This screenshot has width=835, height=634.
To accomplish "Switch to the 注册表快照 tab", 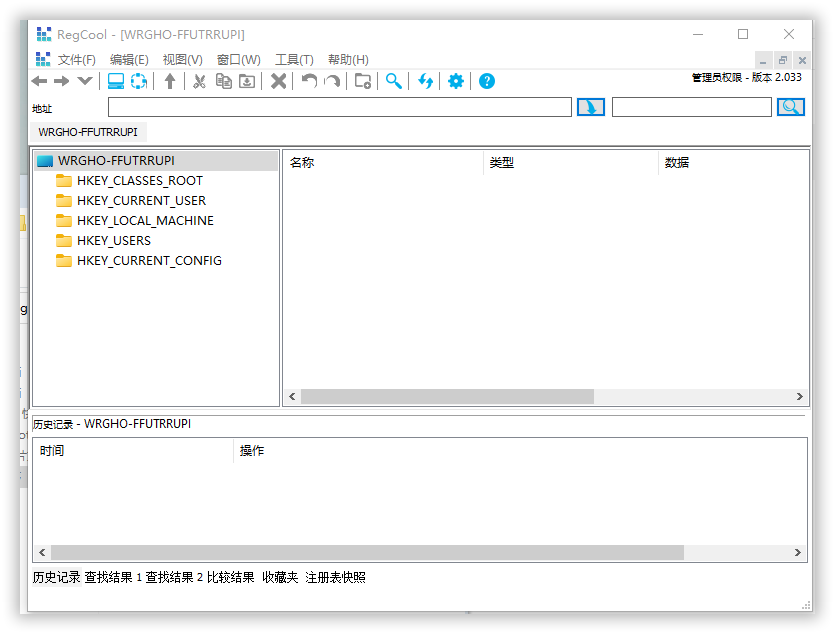I will pyautogui.click(x=335, y=578).
